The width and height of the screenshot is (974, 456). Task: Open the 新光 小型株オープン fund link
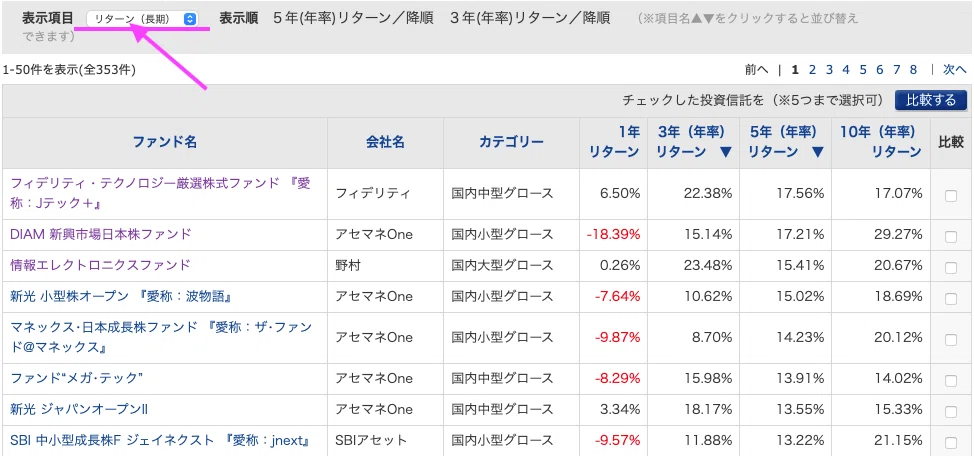tap(121, 296)
